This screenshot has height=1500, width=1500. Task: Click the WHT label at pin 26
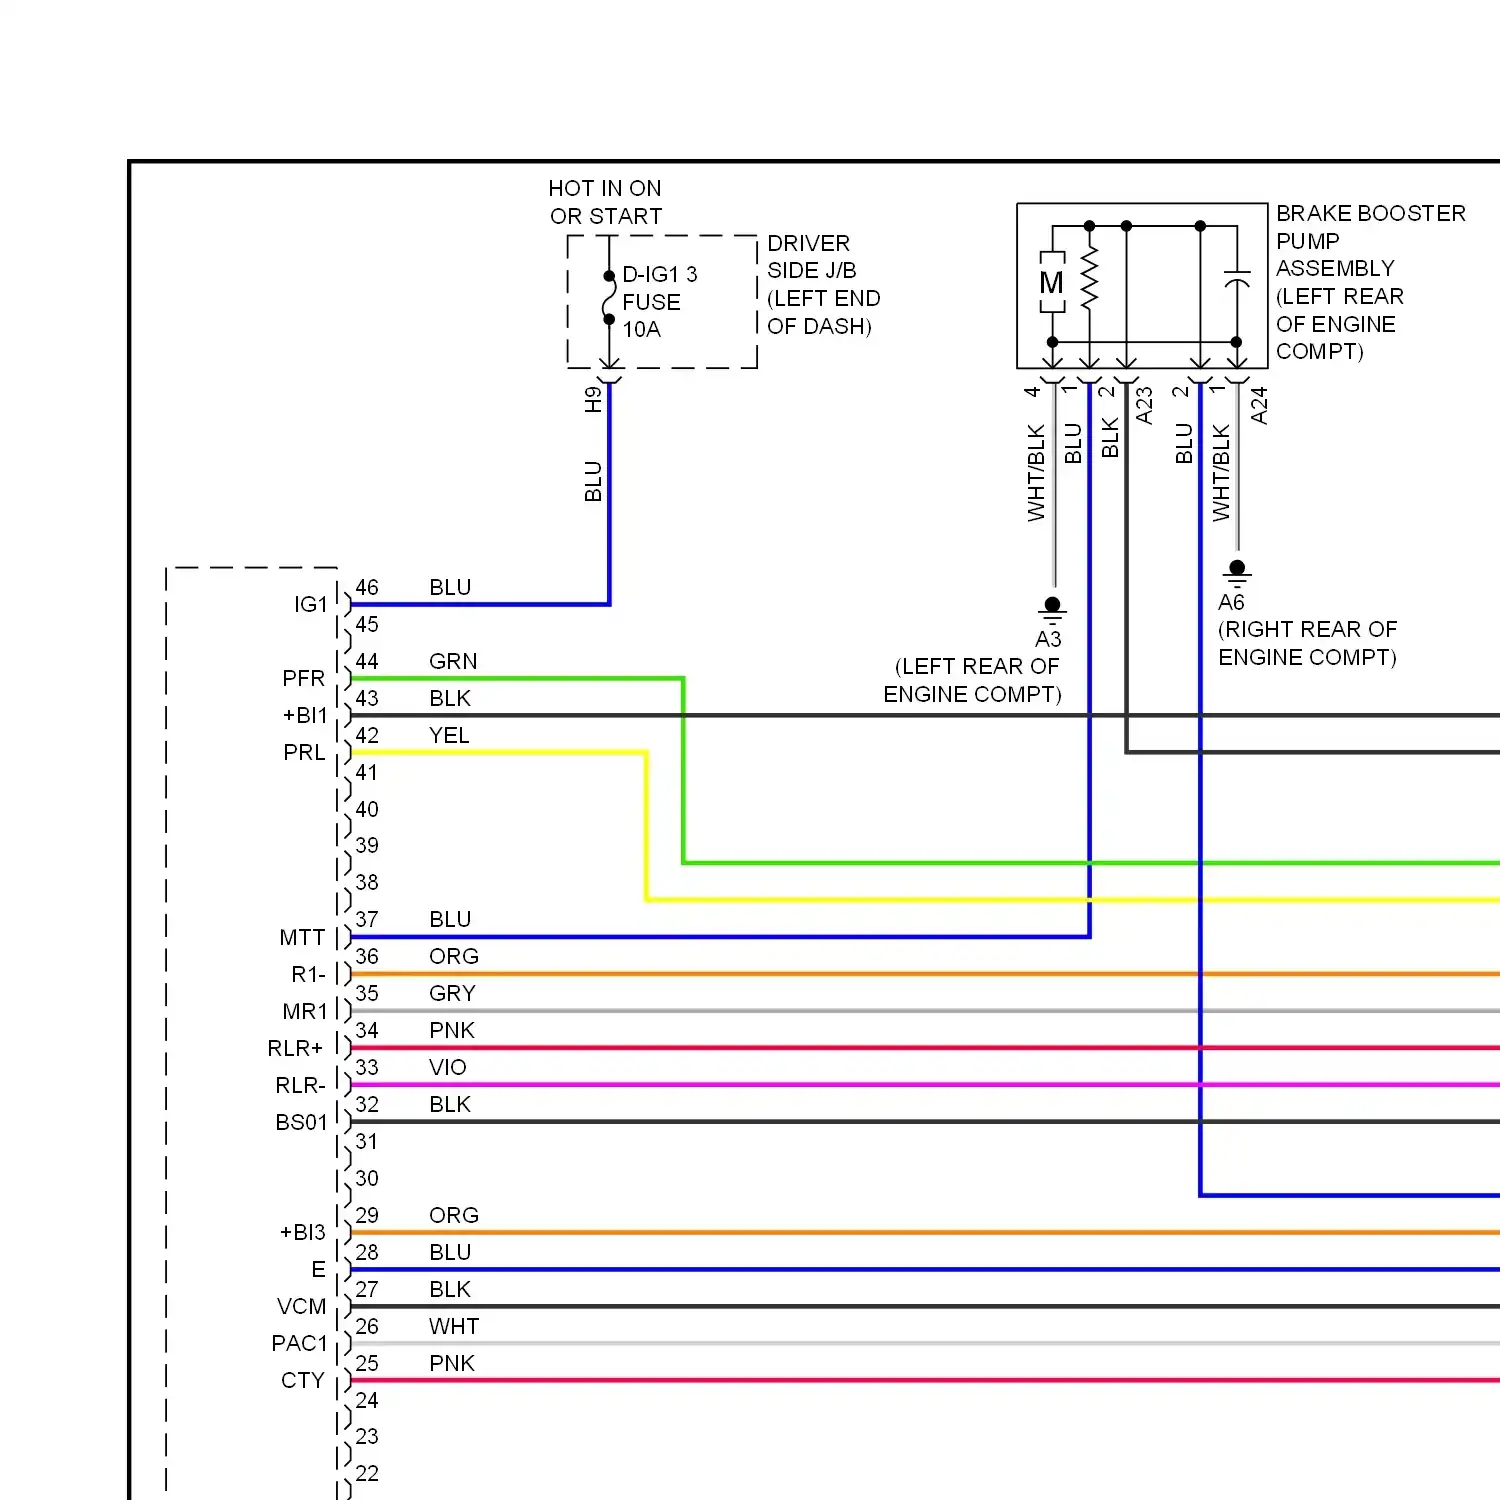pyautogui.click(x=454, y=1326)
